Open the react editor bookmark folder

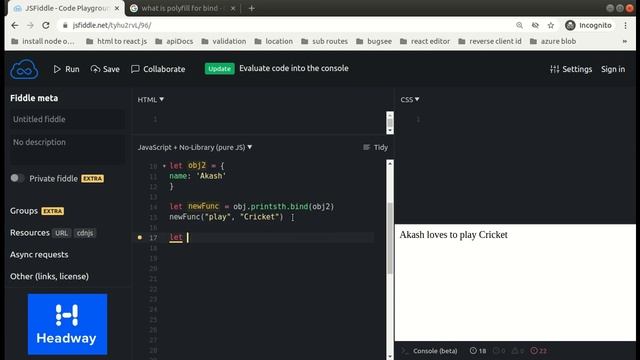[x=425, y=41]
